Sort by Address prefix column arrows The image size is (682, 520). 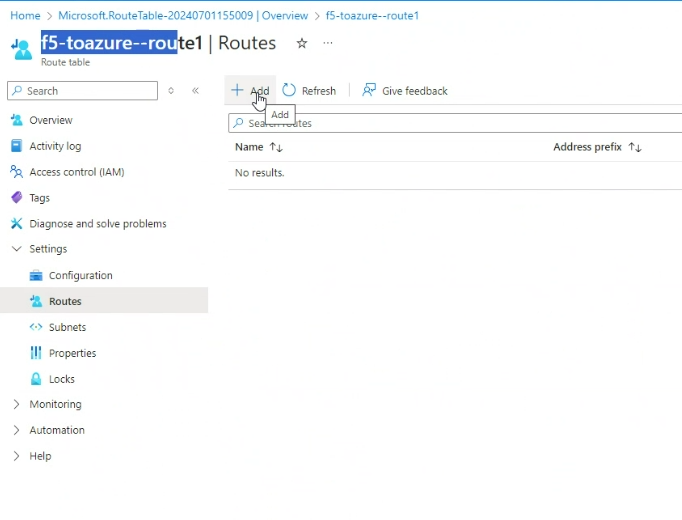tap(635, 147)
